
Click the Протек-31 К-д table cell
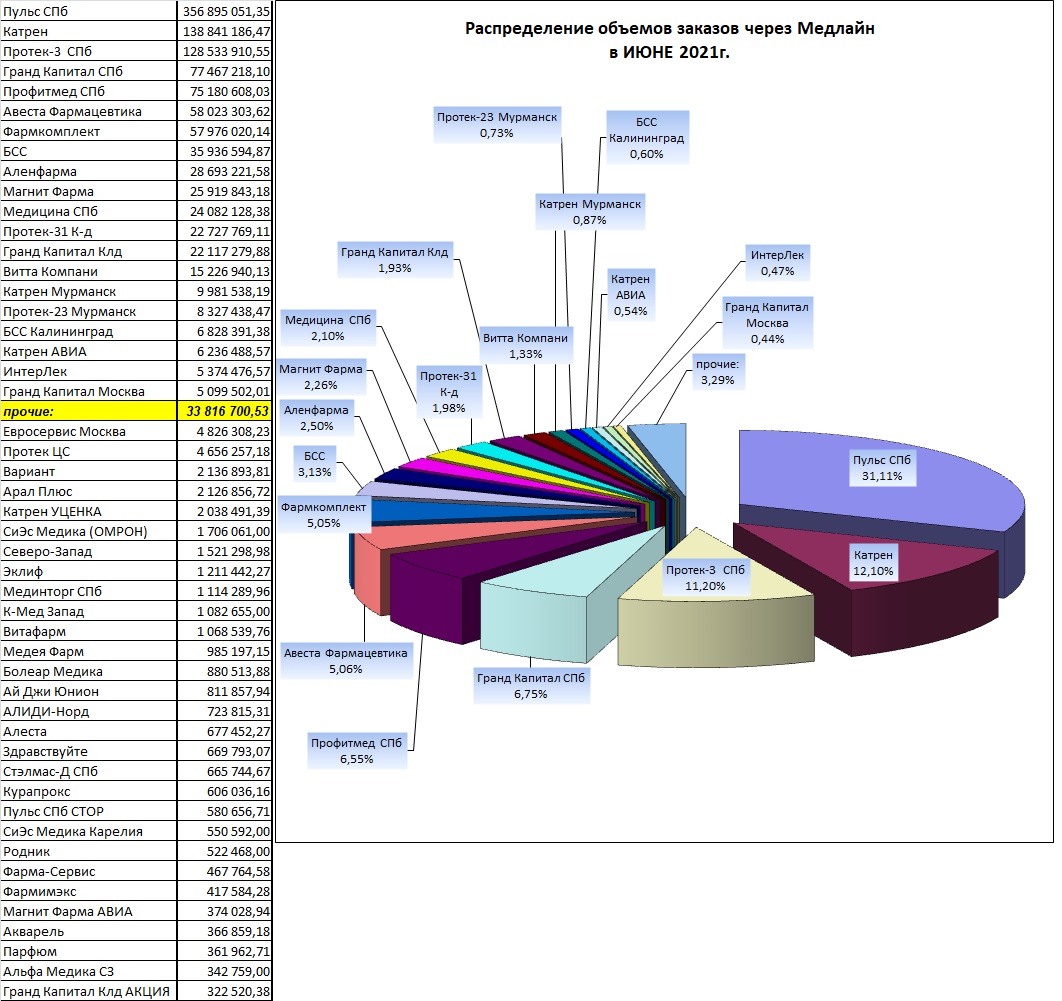(89, 231)
